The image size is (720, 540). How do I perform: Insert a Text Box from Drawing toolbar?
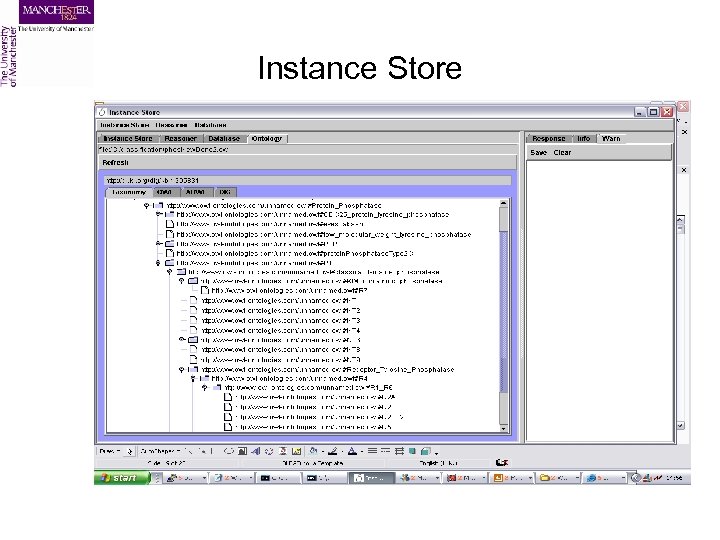[242, 451]
